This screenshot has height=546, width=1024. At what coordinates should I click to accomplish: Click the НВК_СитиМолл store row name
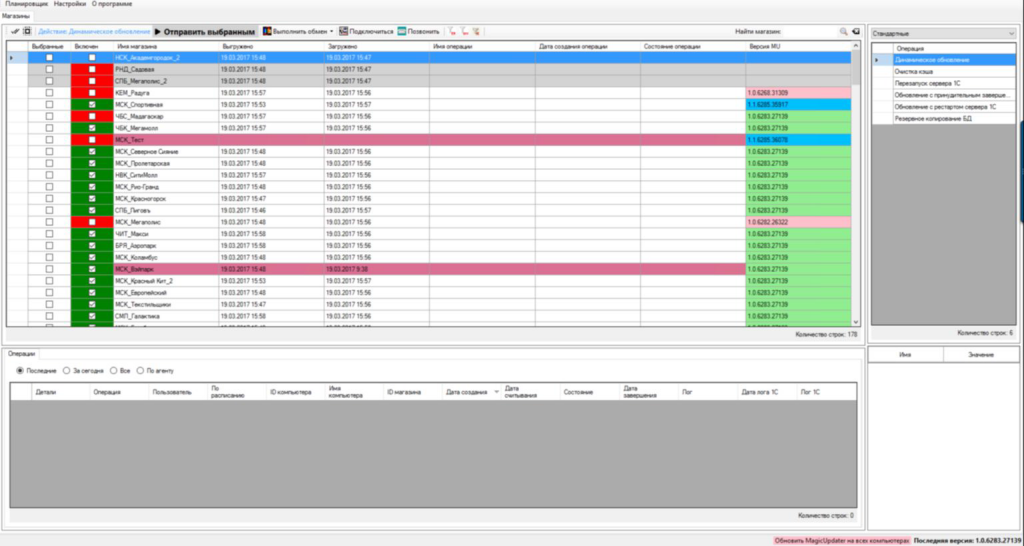point(135,175)
